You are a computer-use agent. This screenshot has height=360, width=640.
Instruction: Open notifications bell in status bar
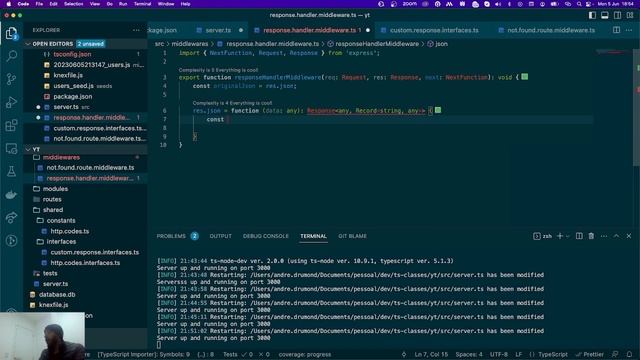pyautogui.click(x=629, y=354)
